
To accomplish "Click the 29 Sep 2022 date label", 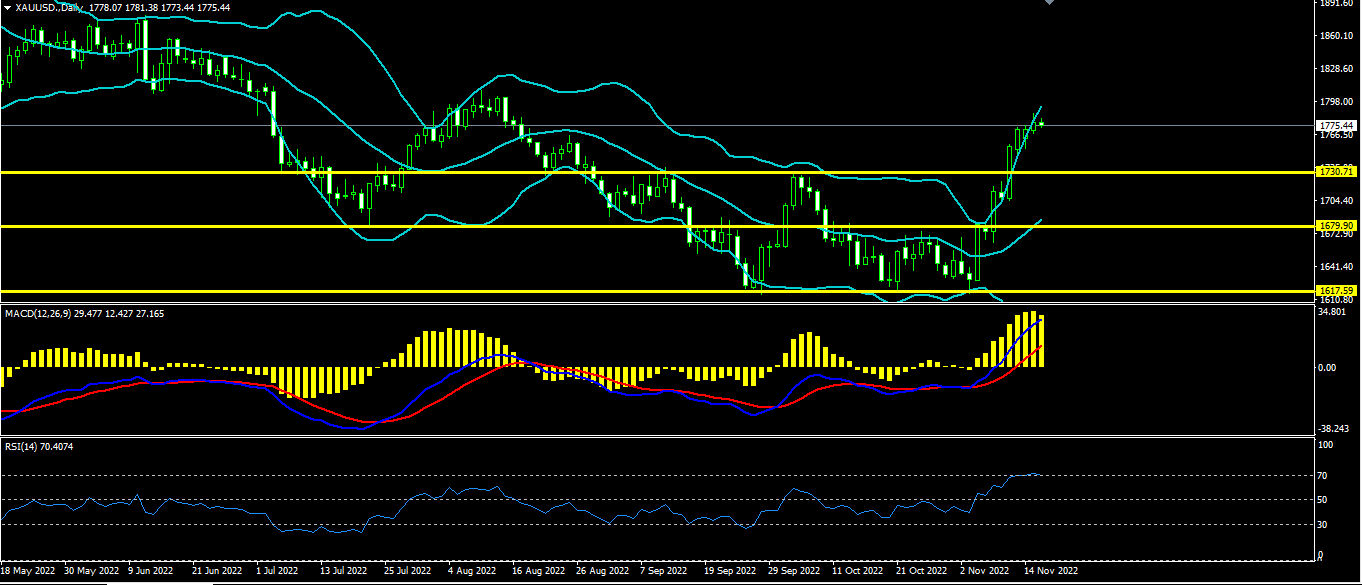I will [794, 571].
